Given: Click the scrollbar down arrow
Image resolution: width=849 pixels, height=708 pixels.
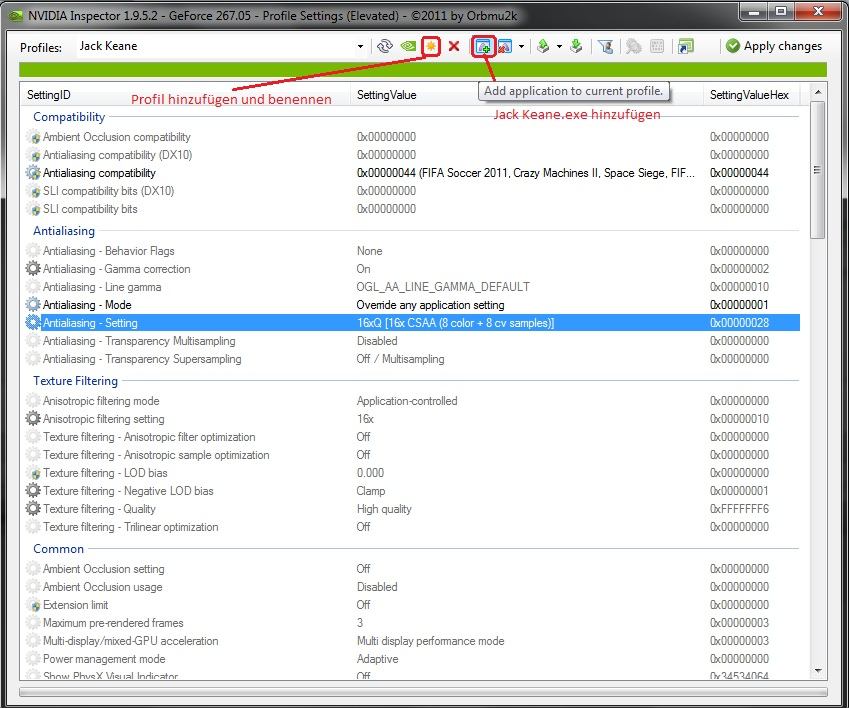Looking at the screenshot, I should (x=818, y=671).
